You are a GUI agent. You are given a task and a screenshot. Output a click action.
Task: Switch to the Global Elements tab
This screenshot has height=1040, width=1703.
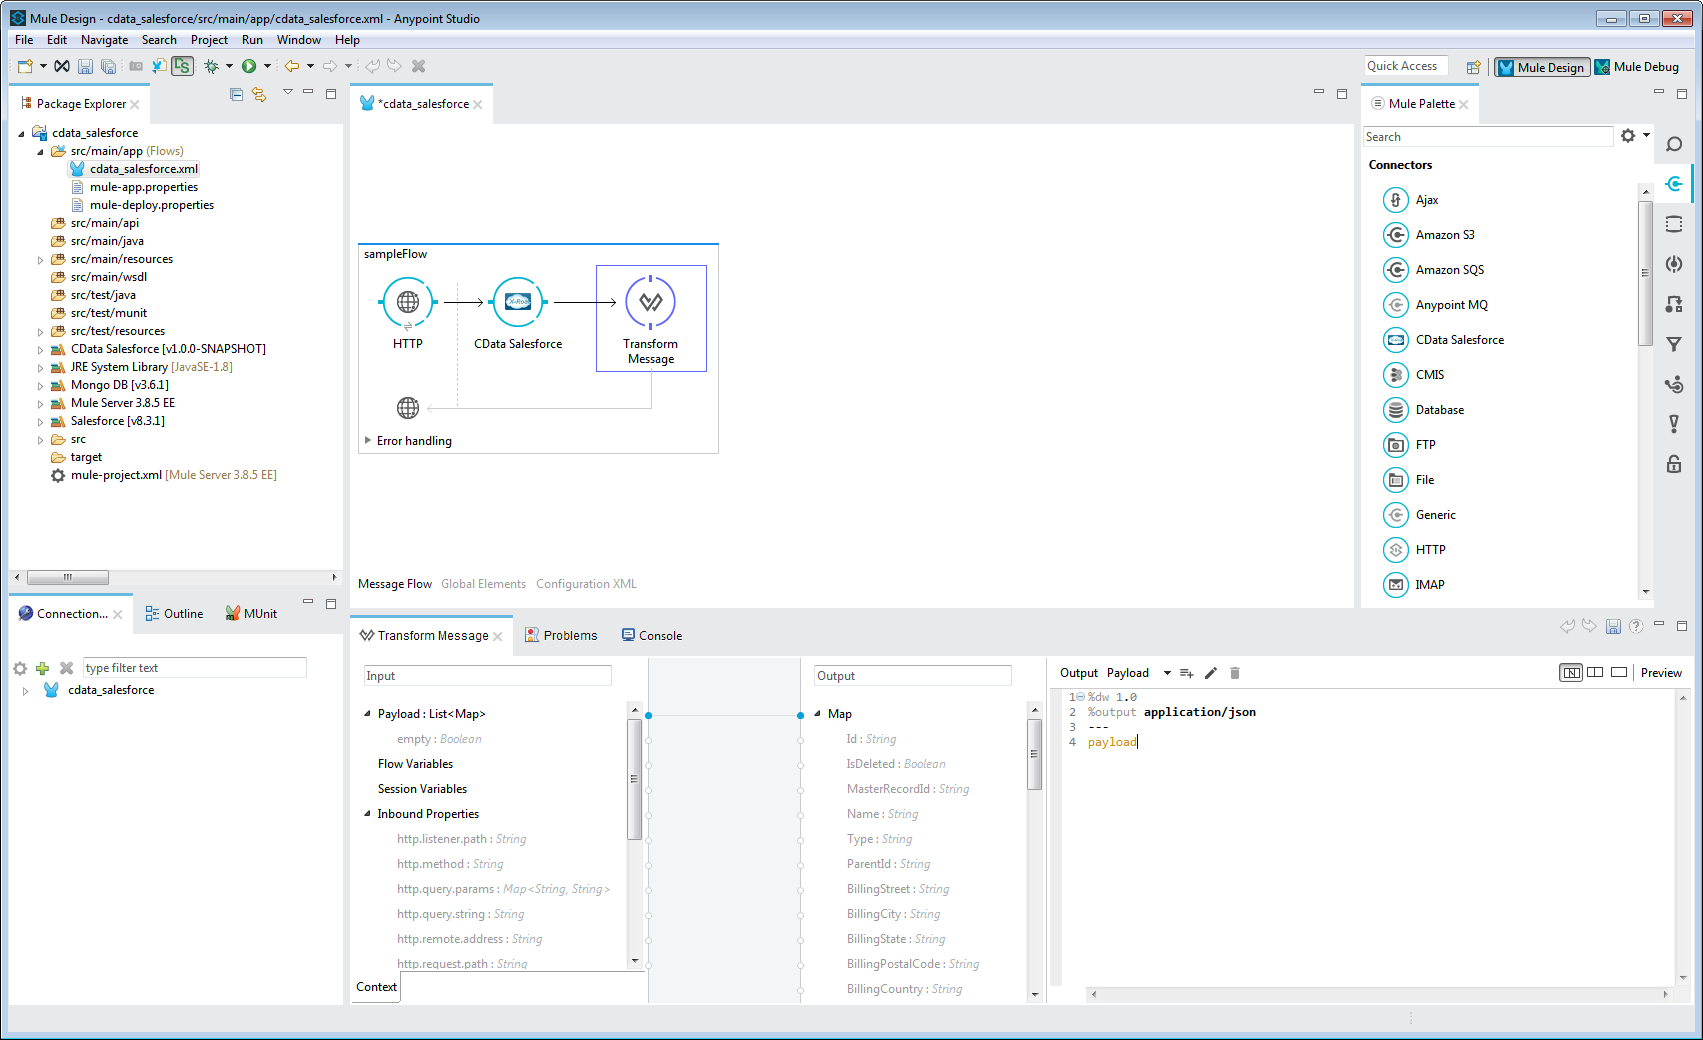(483, 584)
